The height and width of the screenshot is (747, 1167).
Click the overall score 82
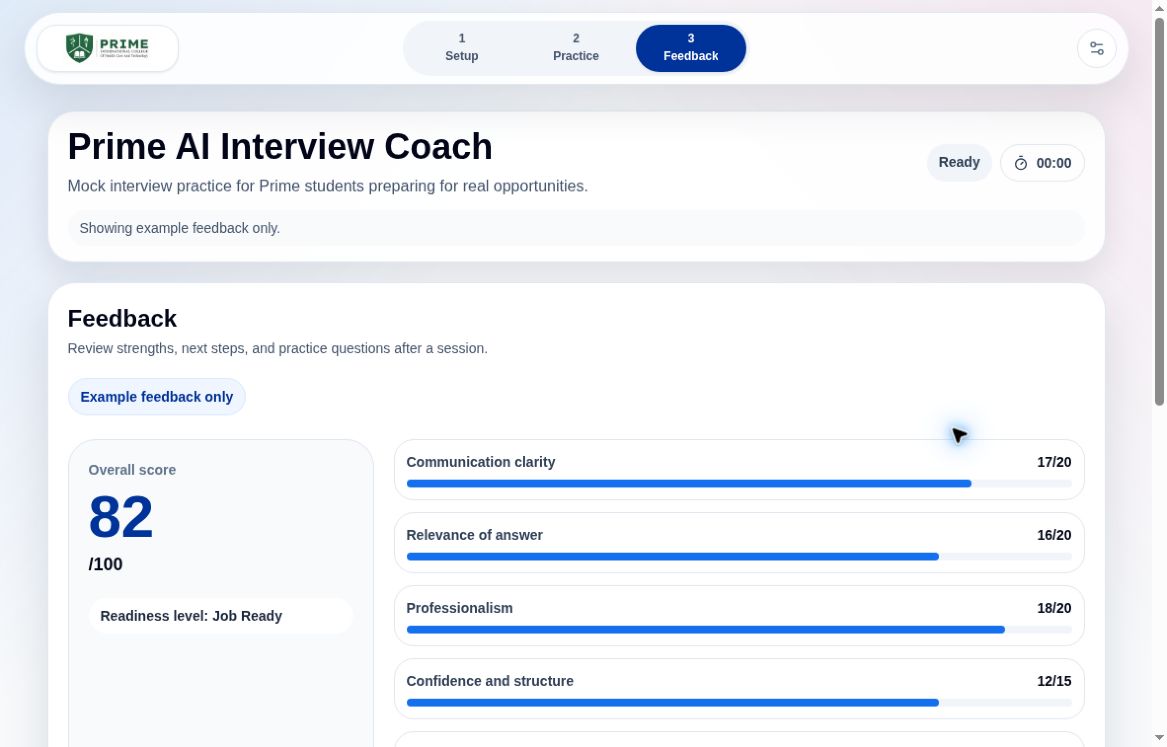tap(121, 516)
